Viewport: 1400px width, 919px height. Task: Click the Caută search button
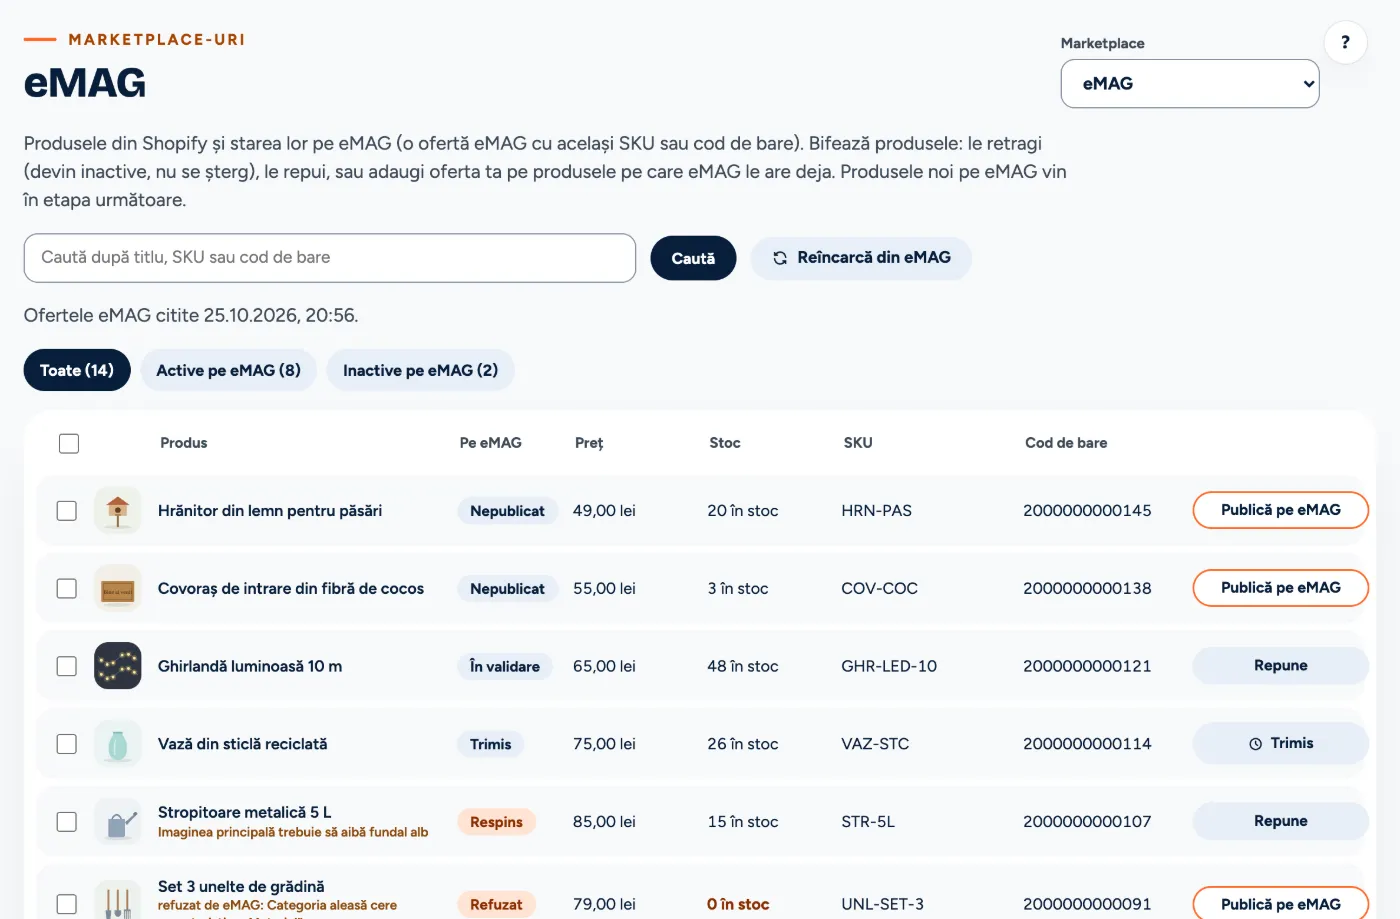pos(693,258)
